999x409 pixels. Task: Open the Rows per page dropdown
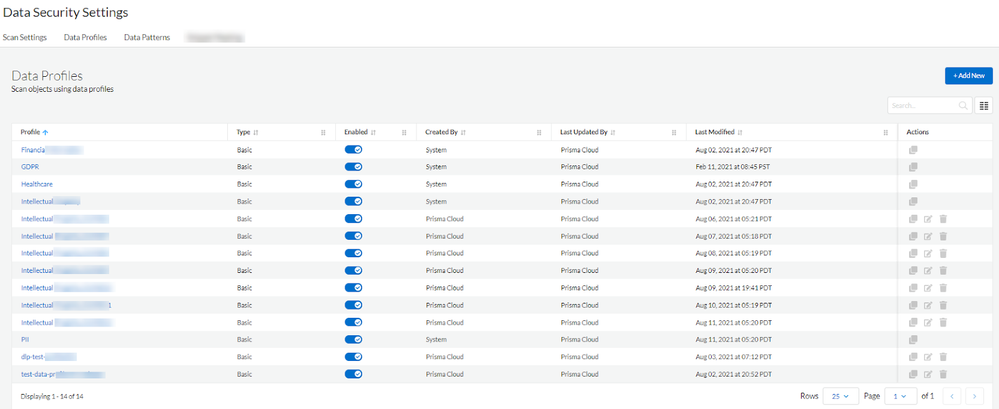coord(840,396)
